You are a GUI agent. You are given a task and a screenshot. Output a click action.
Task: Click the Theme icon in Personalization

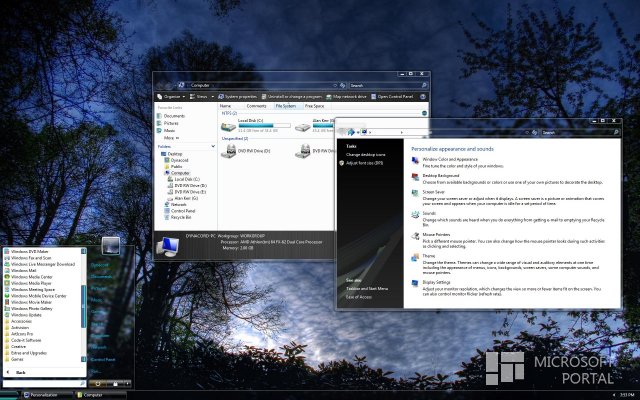tap(415, 257)
